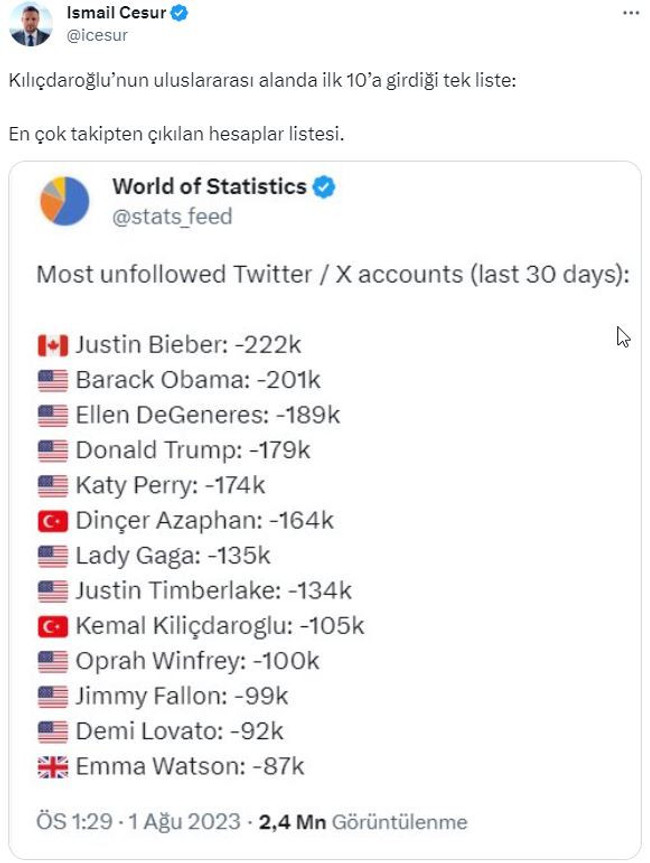Click the Turkish flag beside Dinçer Azaphan
Image resolution: width=650 pixels, height=863 pixels.
(52, 521)
